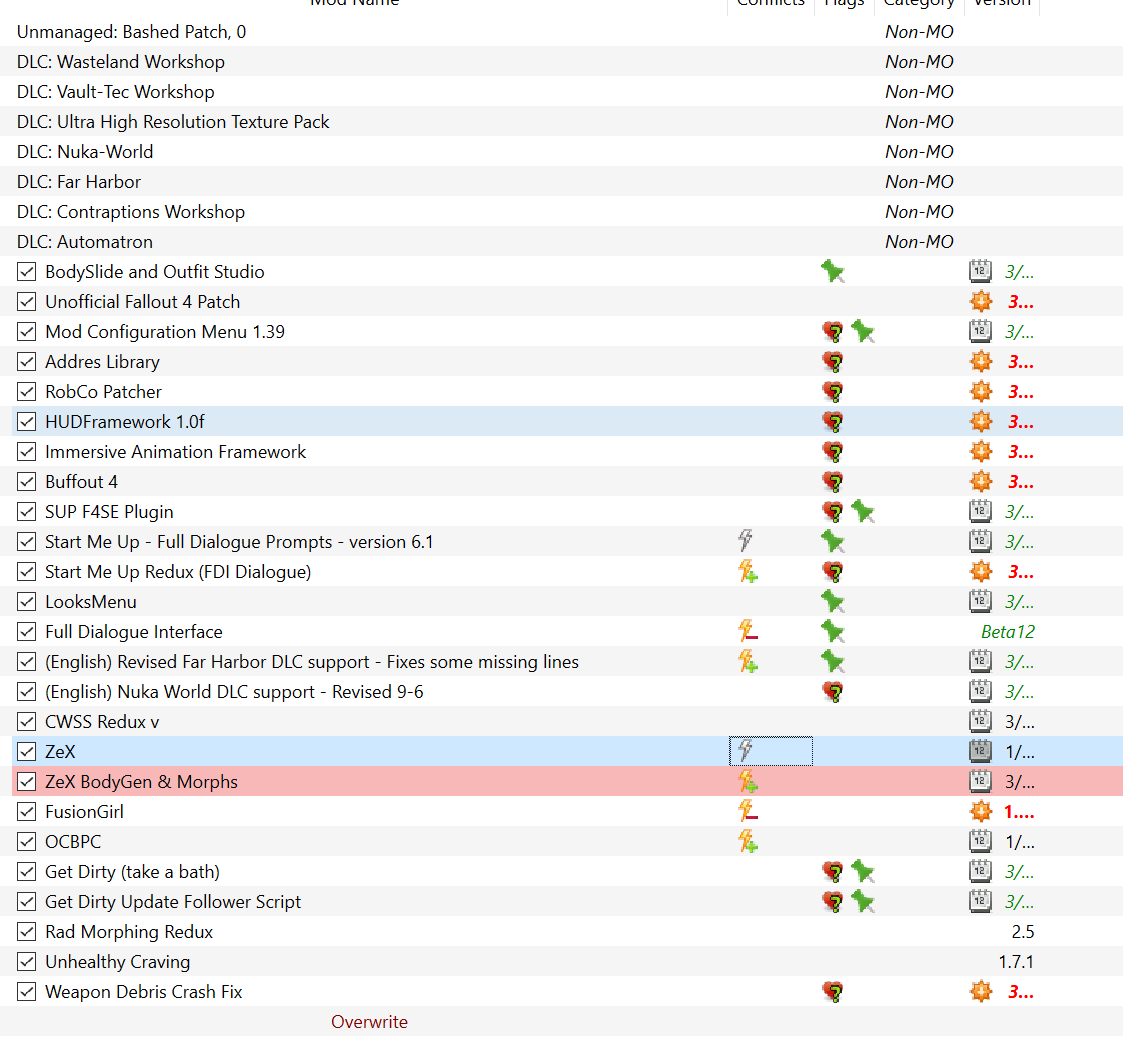Image resolution: width=1123 pixels, height=1049 pixels.
Task: Click the grey lightning conflict icon on Start Me Up Full Dialogue row
Action: coord(746,541)
